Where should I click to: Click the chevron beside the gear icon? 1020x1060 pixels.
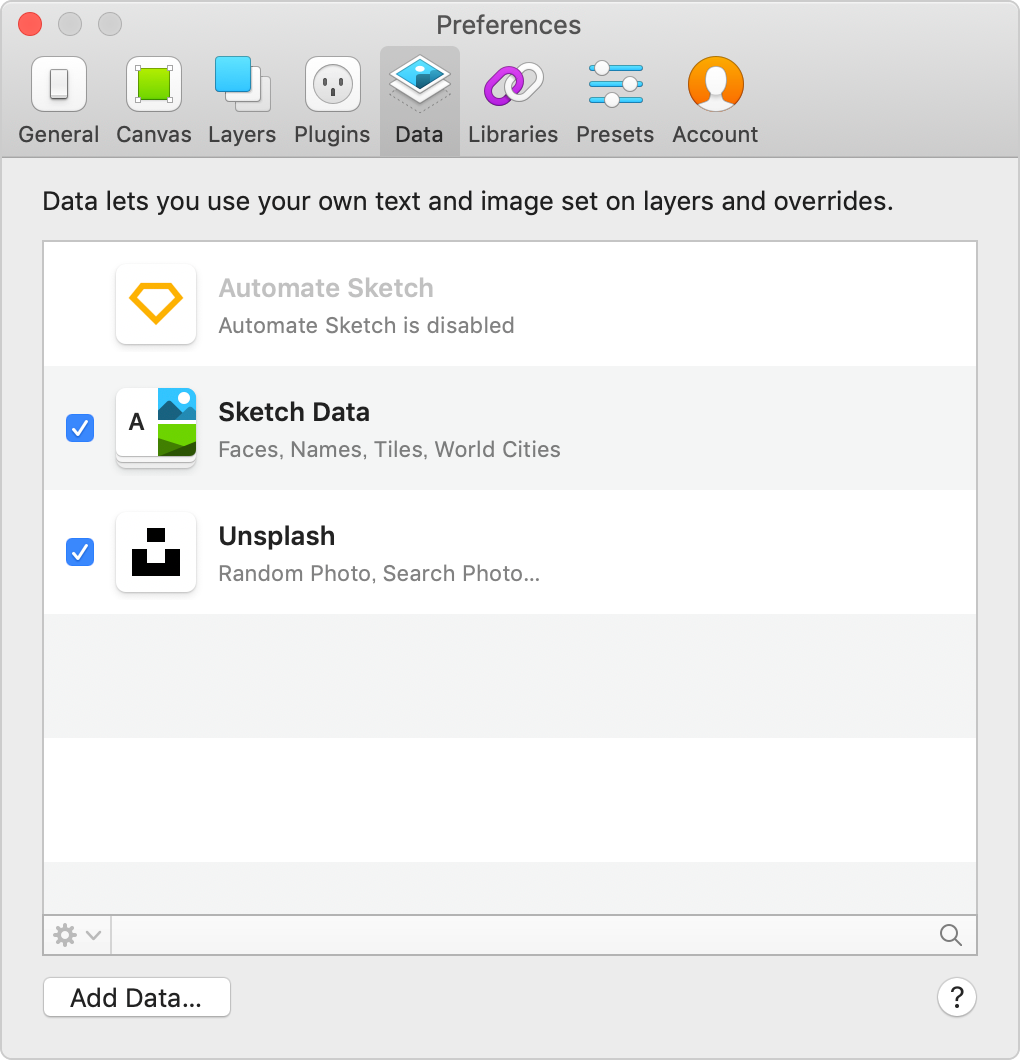click(x=94, y=936)
